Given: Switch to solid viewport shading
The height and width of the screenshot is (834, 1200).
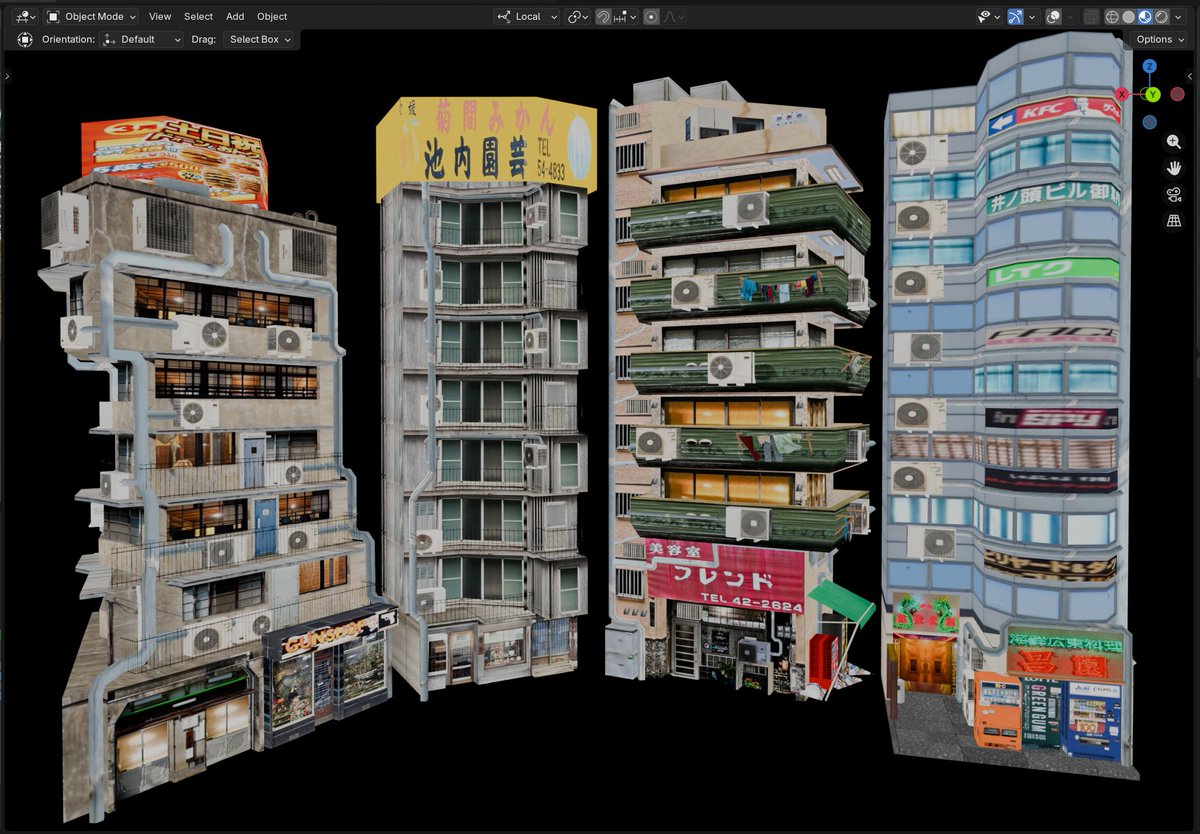Looking at the screenshot, I should click(1129, 16).
